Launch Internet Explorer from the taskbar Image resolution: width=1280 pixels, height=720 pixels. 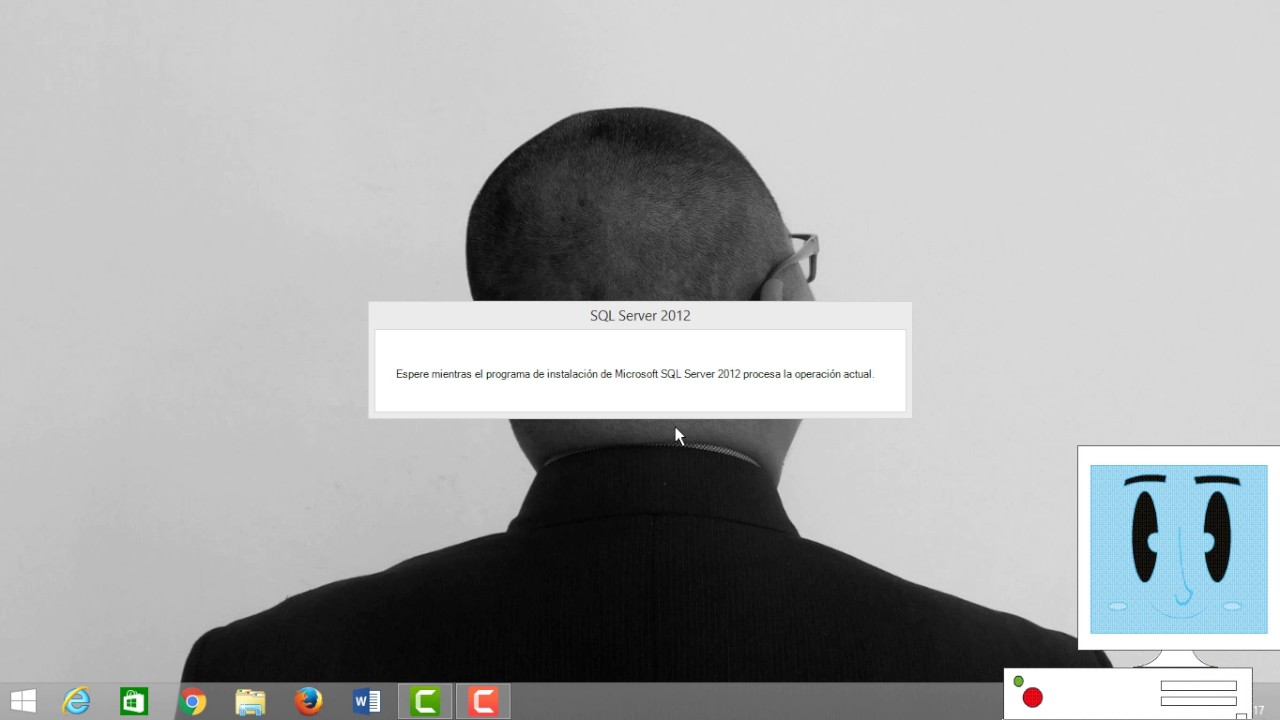pyautogui.click(x=77, y=702)
